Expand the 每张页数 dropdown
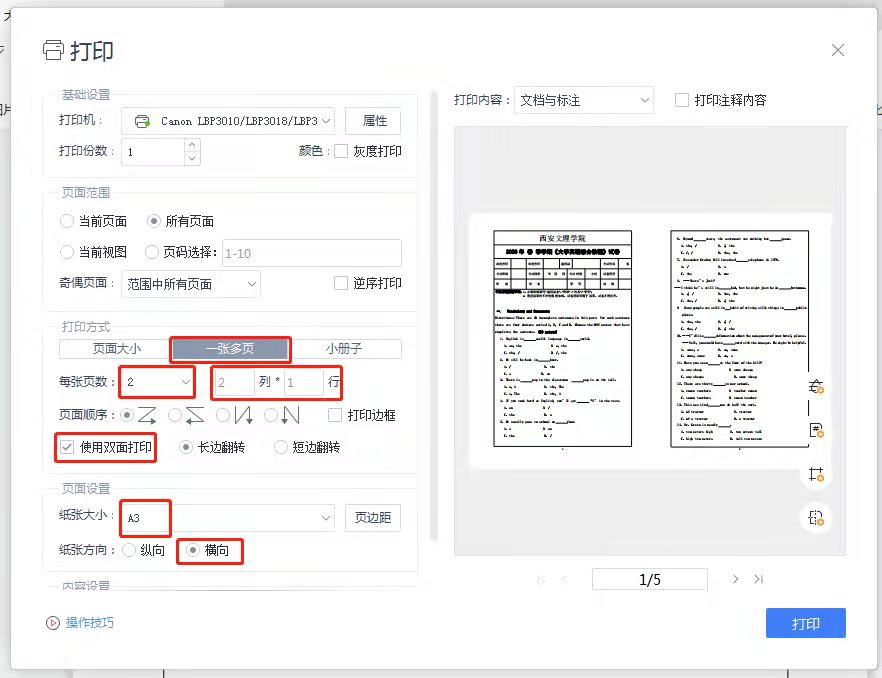Viewport: 882px width, 678px height. (186, 381)
